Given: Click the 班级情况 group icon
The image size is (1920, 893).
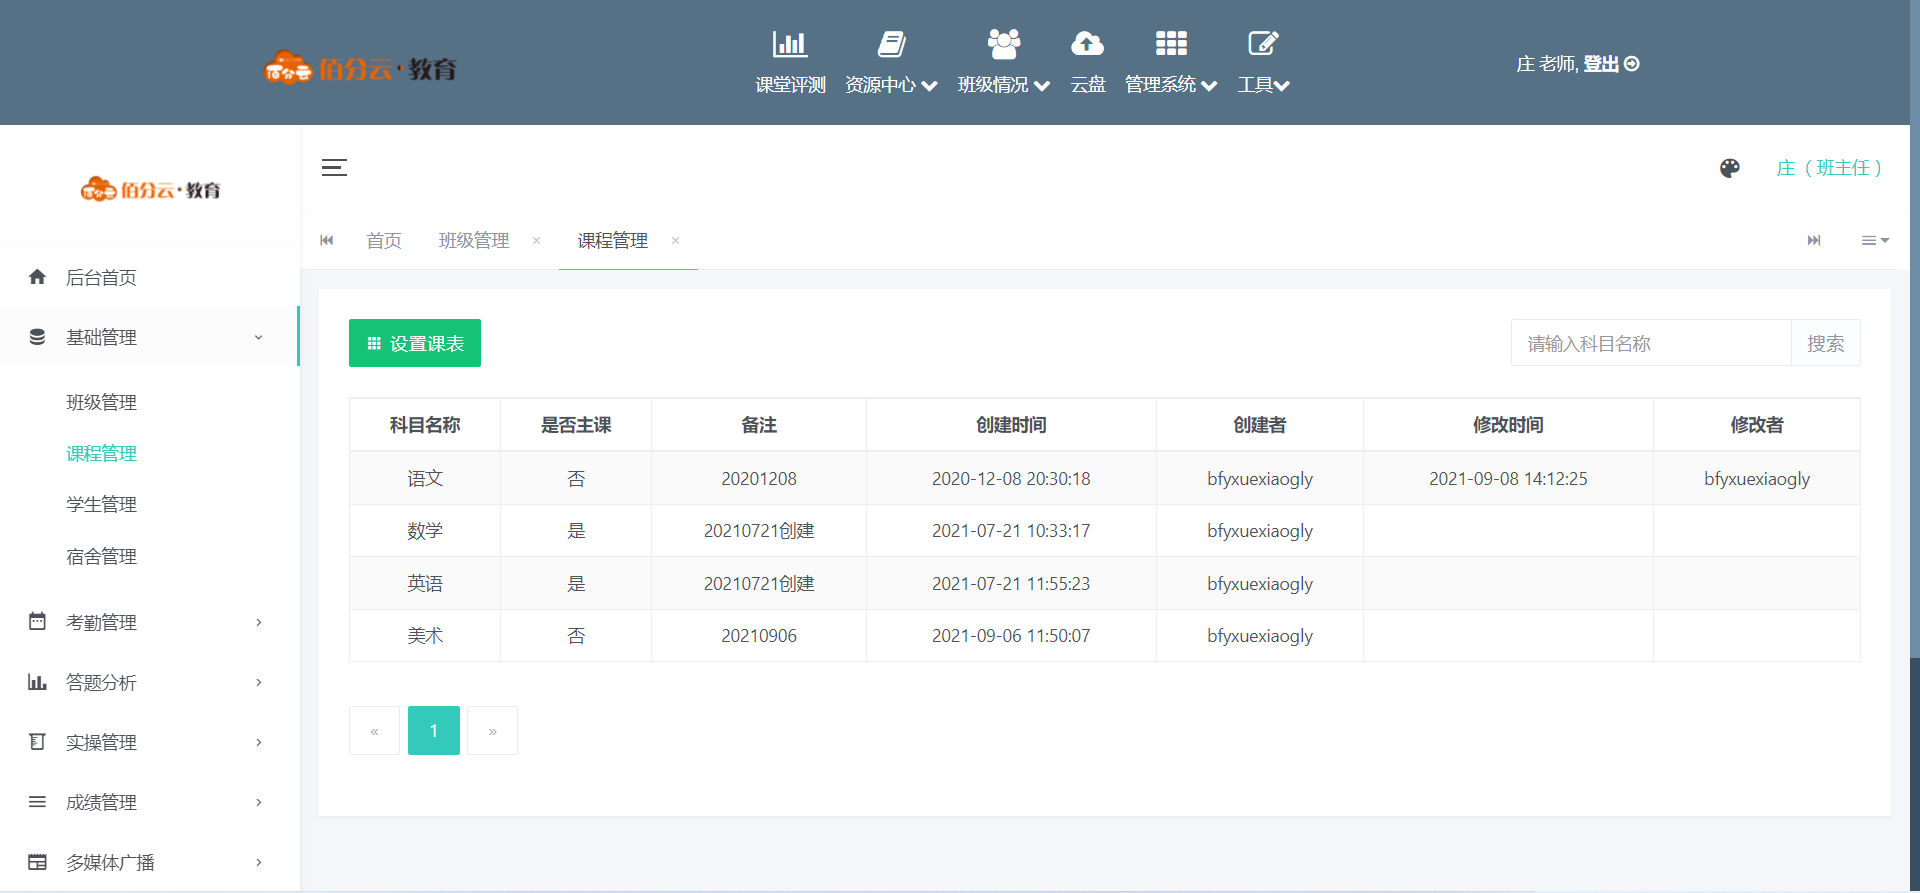Looking at the screenshot, I should (x=1004, y=44).
